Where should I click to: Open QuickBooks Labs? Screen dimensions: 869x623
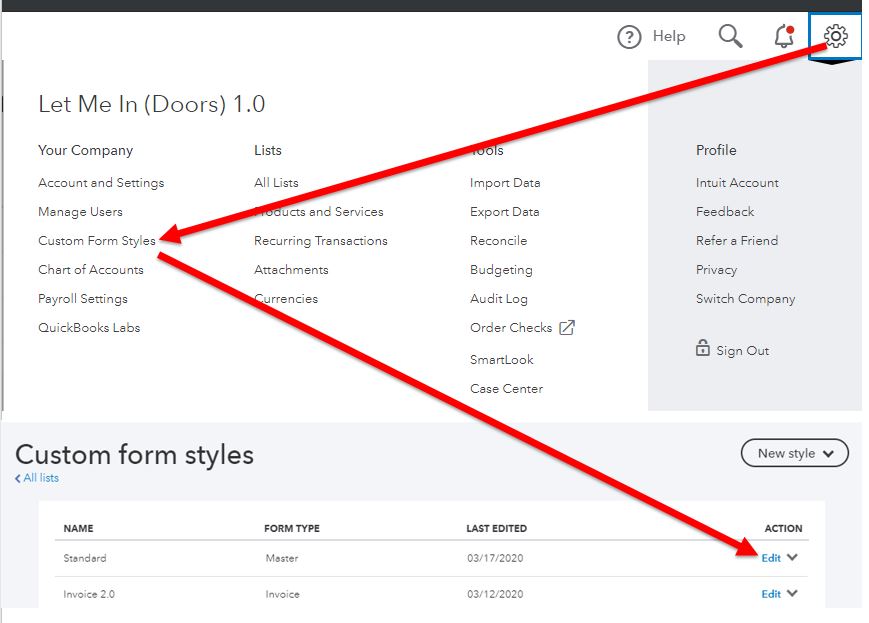click(89, 328)
